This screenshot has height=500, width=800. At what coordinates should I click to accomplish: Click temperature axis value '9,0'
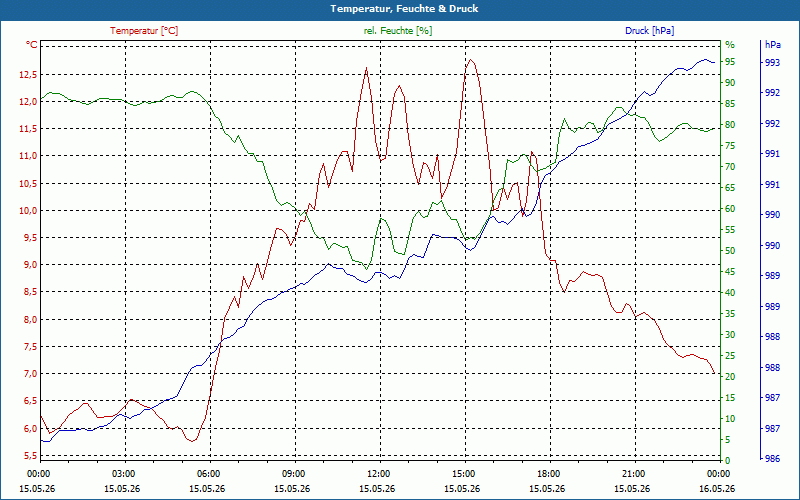30,264
